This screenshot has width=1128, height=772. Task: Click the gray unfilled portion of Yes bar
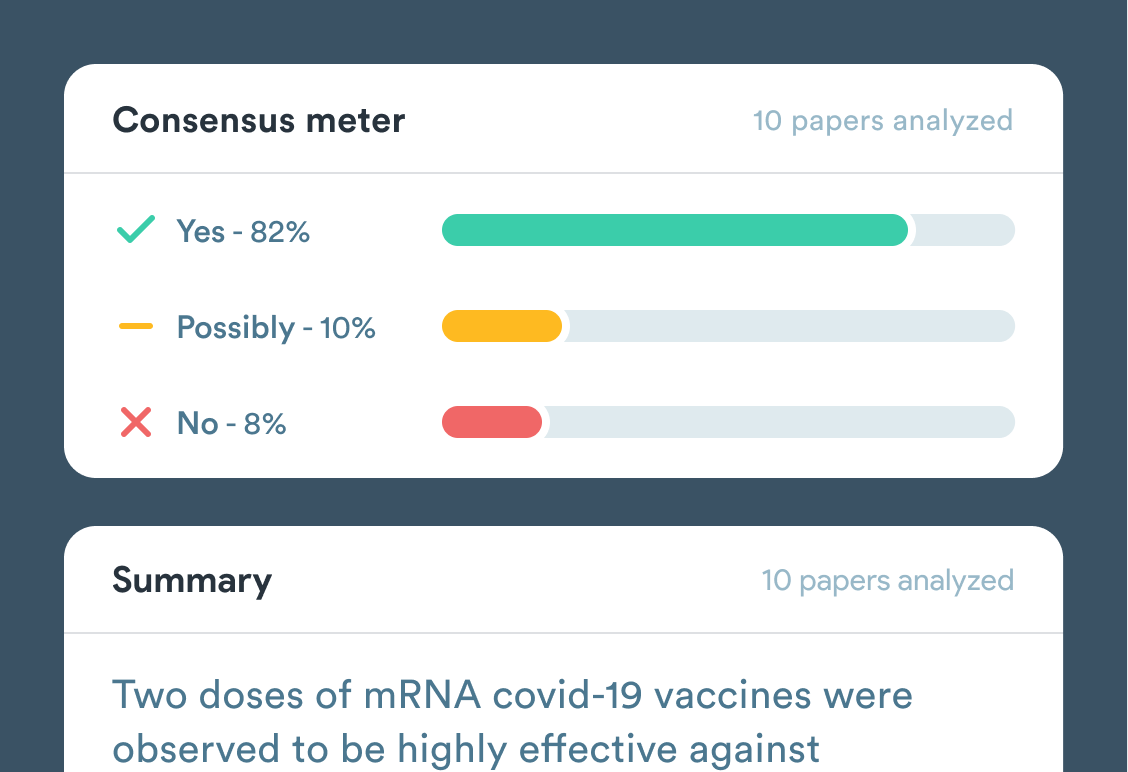pyautogui.click(x=962, y=230)
